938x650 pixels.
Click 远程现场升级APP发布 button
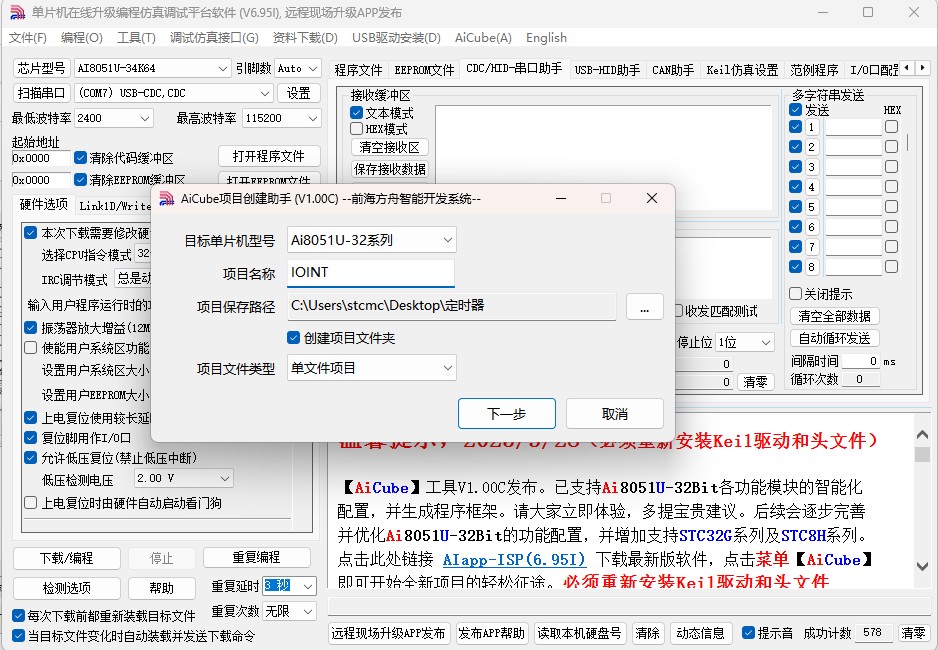(x=388, y=633)
